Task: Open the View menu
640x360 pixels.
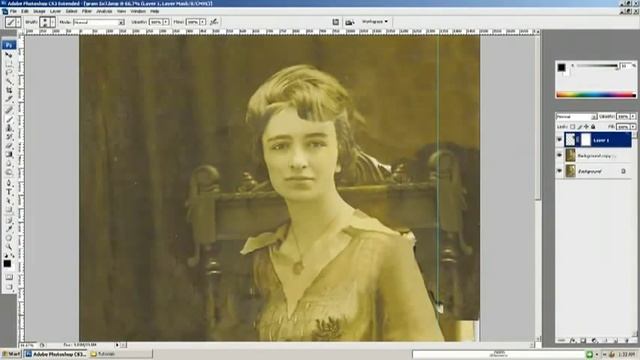Action: click(121, 11)
